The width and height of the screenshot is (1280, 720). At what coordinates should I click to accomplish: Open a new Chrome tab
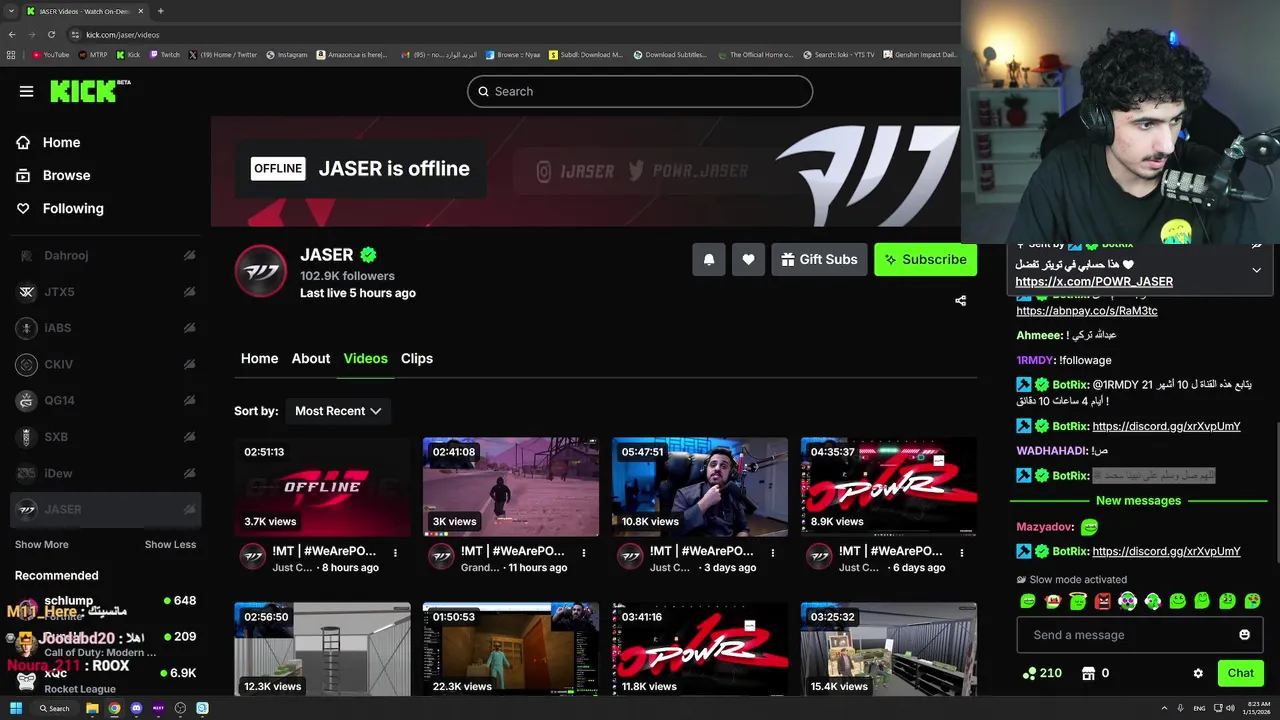tap(160, 11)
